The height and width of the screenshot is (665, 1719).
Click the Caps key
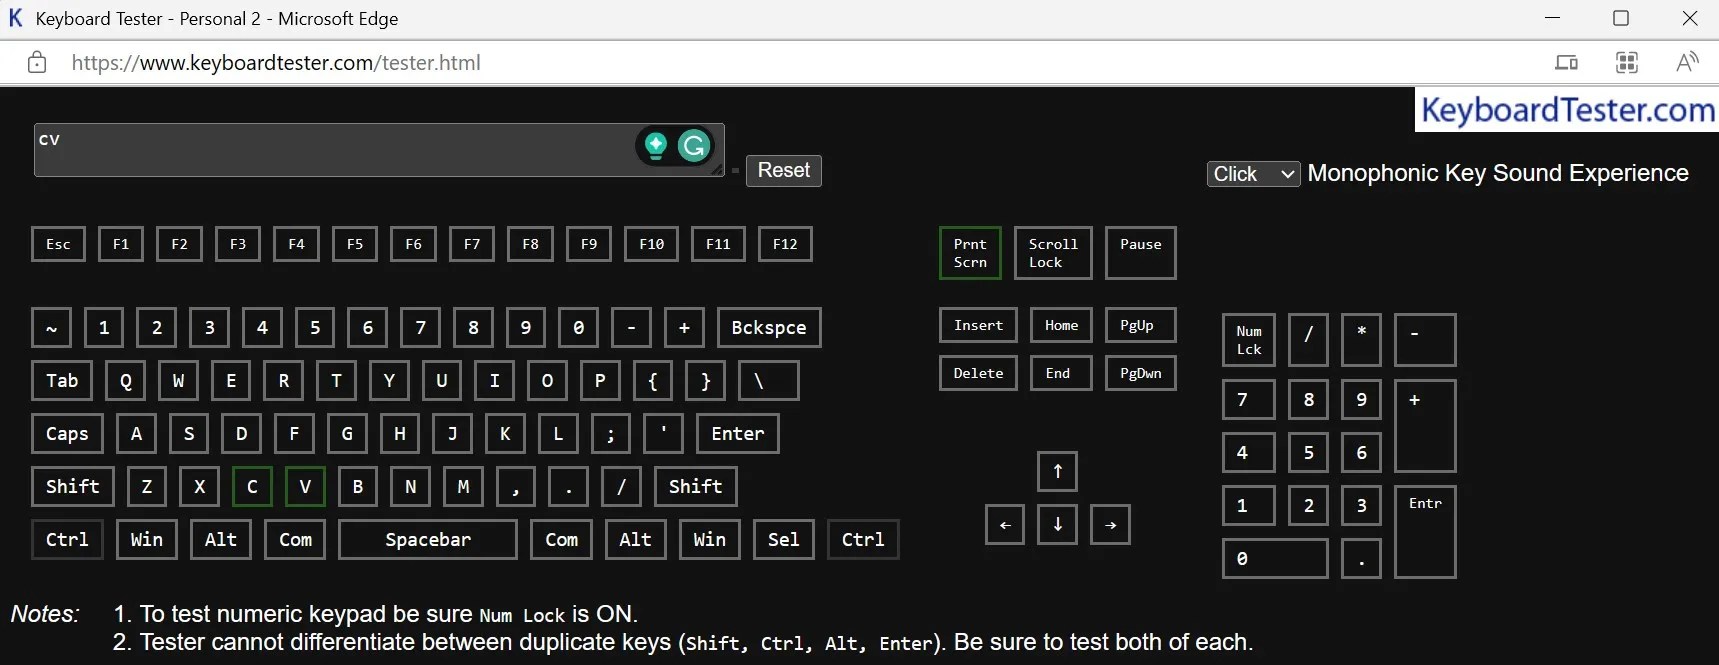(67, 434)
